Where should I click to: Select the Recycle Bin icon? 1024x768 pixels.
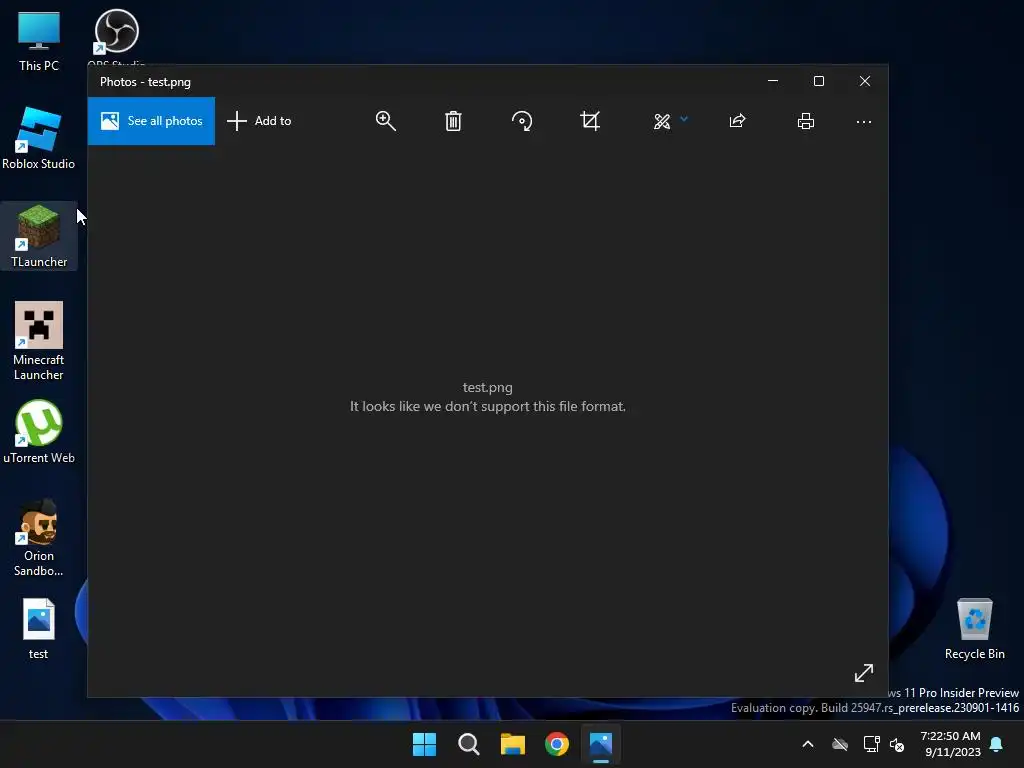pyautogui.click(x=974, y=629)
